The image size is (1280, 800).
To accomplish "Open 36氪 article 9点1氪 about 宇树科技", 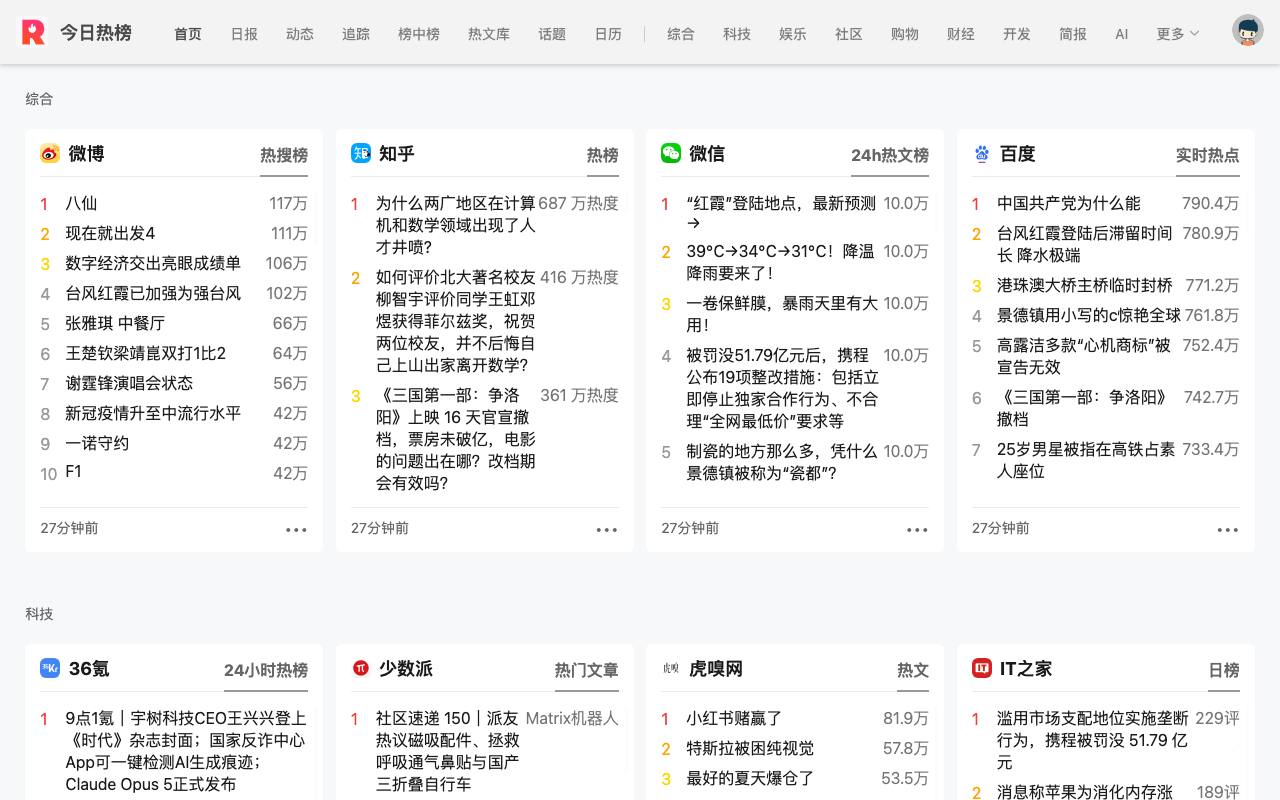I will click(186, 751).
